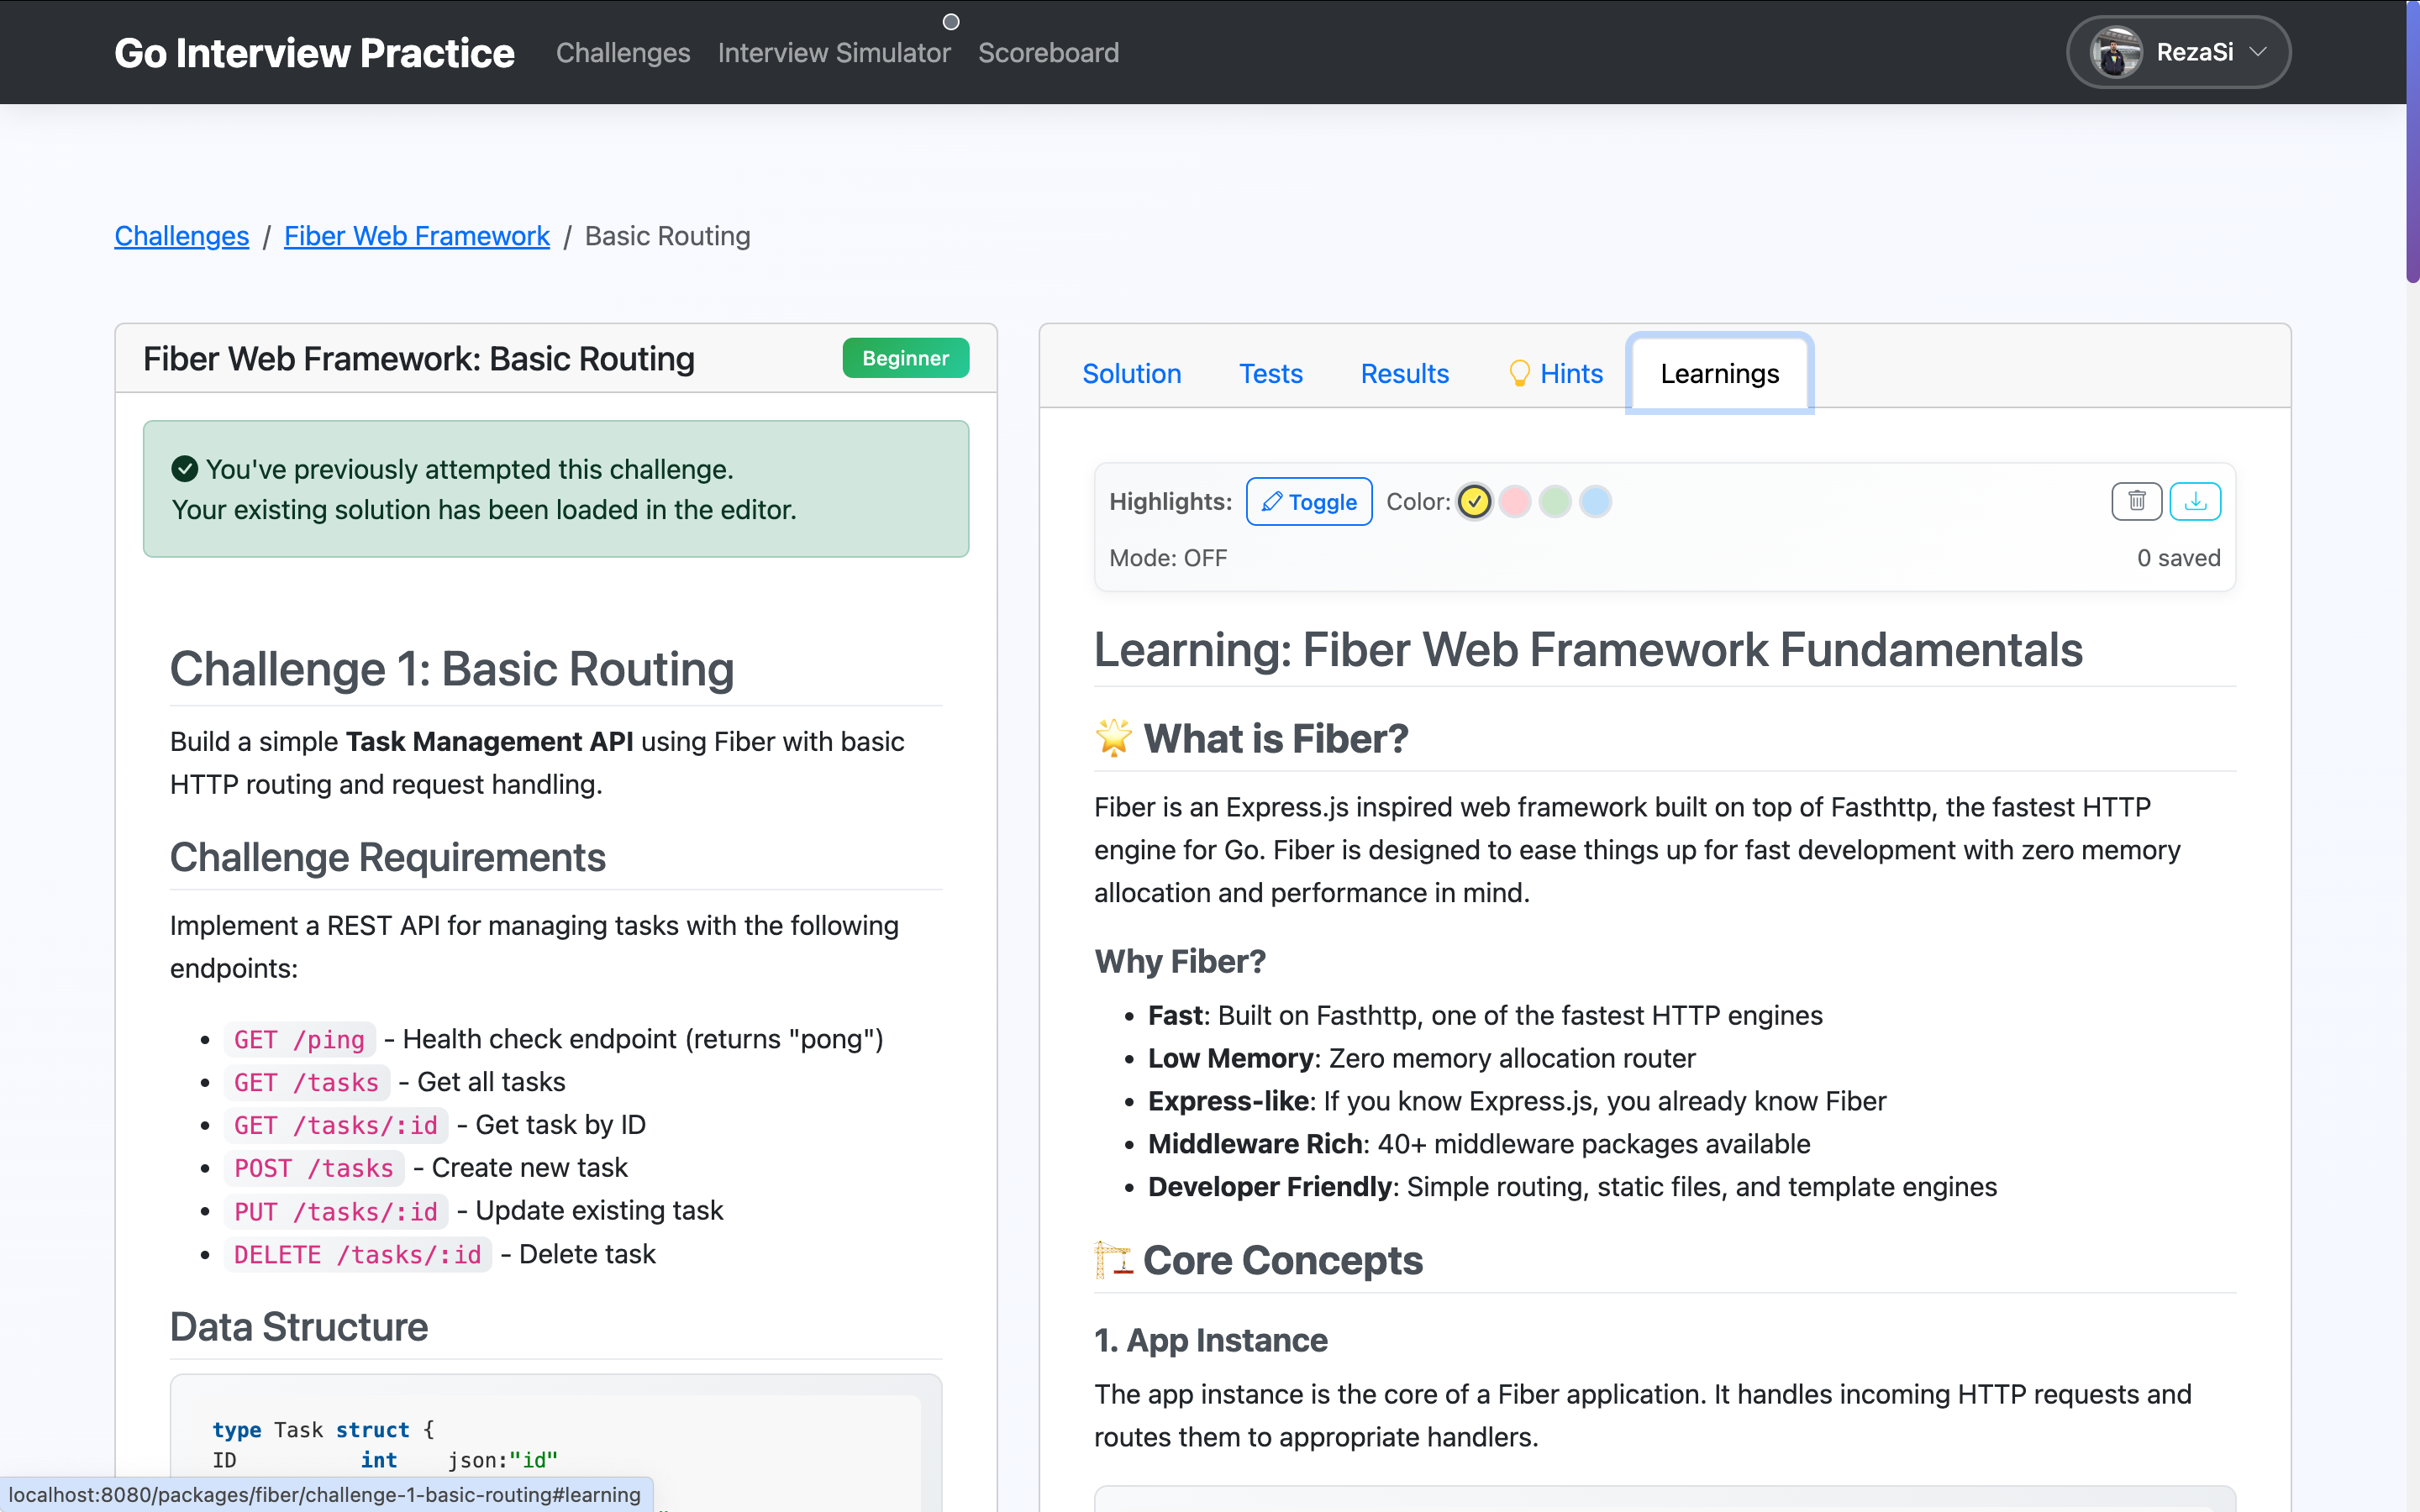Select the yellow highlight color
Image resolution: width=2420 pixels, height=1512 pixels.
[1474, 501]
